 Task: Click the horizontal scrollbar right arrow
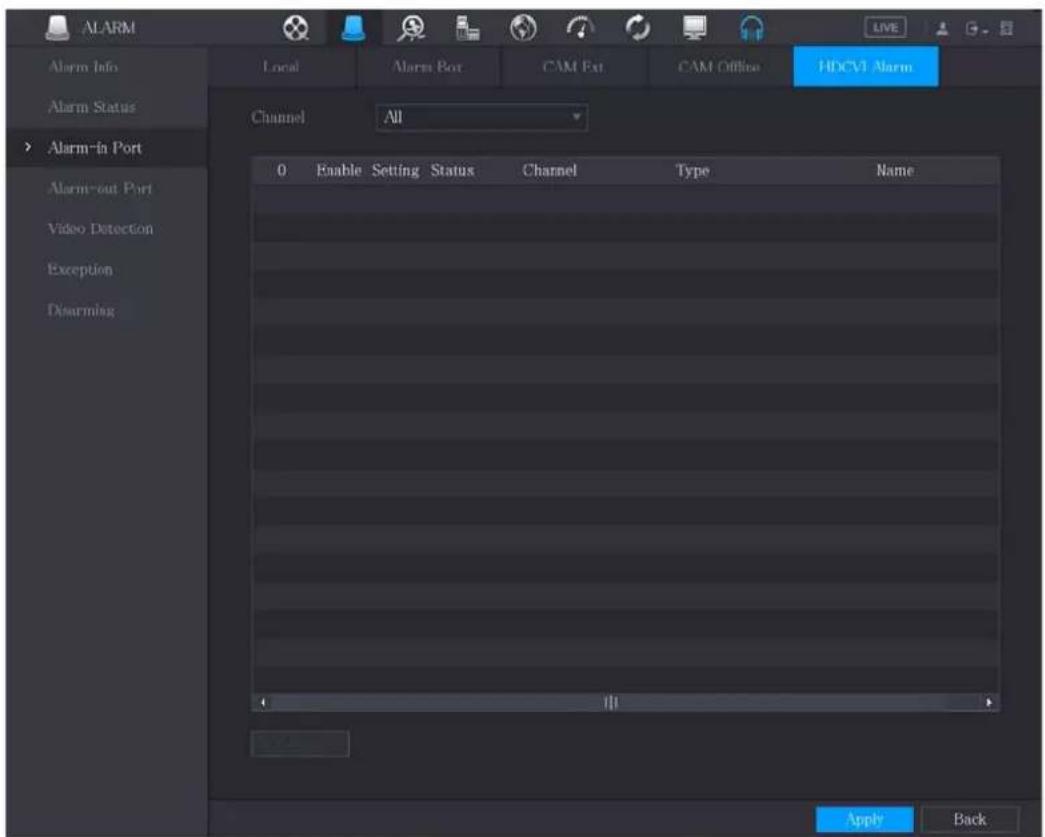tap(988, 702)
